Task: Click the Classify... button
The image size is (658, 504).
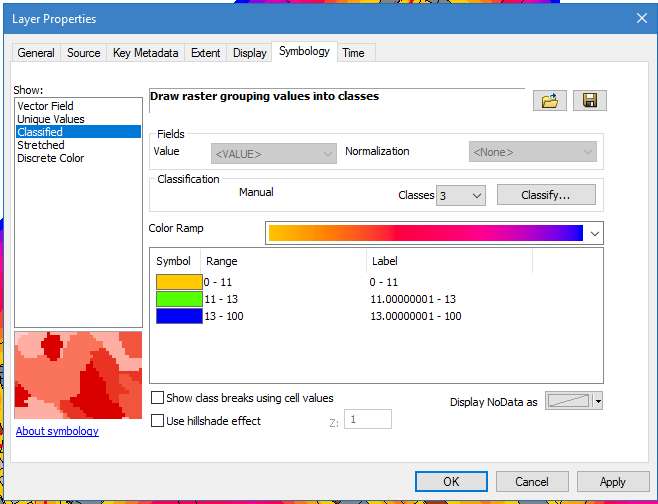Action: click(545, 195)
